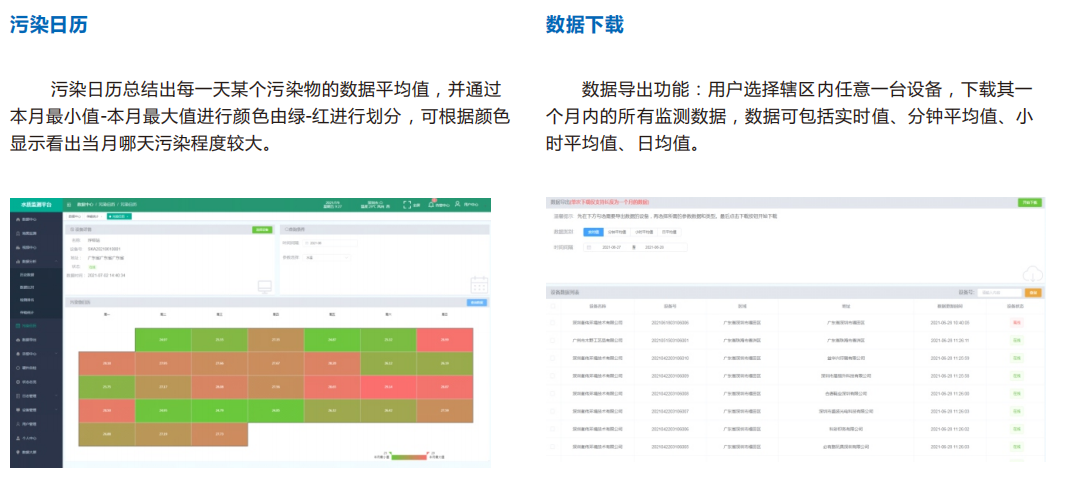Click the user center profile icon
This screenshot has height=486, width=1067.
[457, 205]
